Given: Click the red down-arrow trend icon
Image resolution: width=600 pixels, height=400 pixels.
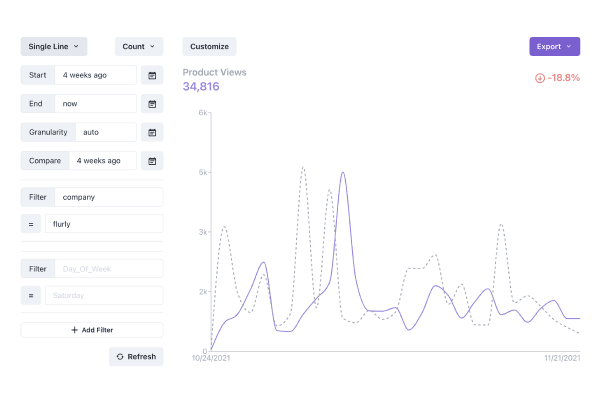Looking at the screenshot, I should [540, 78].
